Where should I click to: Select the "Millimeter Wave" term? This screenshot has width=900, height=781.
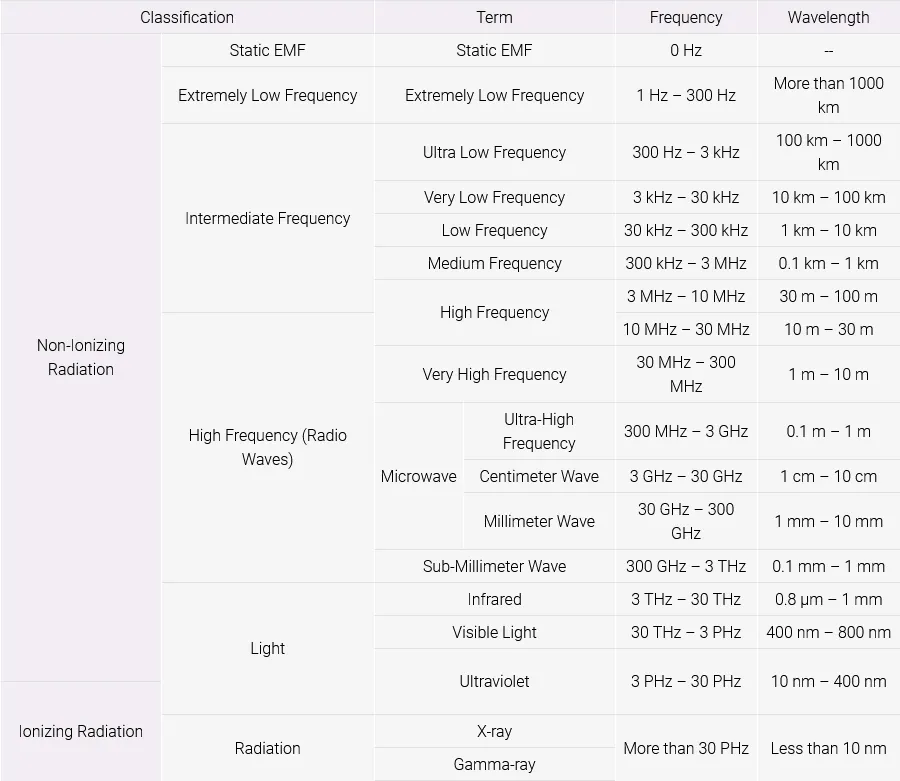point(539,522)
